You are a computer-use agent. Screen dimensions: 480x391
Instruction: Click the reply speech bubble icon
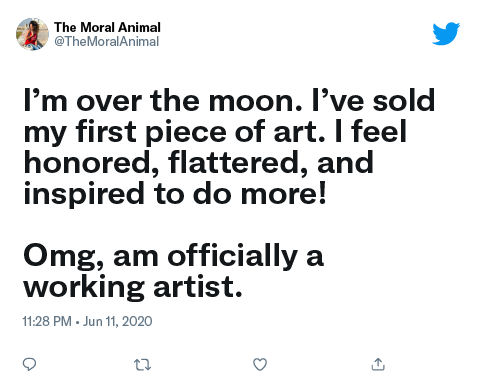coord(29,364)
